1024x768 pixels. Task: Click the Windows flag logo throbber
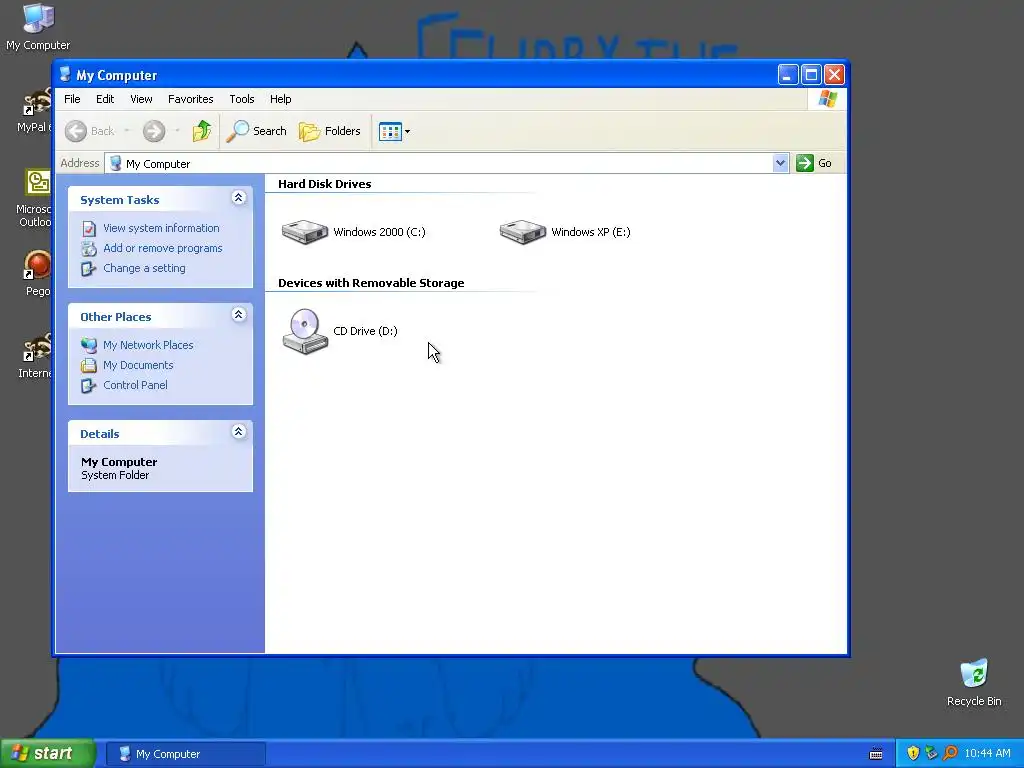pyautogui.click(x=827, y=99)
